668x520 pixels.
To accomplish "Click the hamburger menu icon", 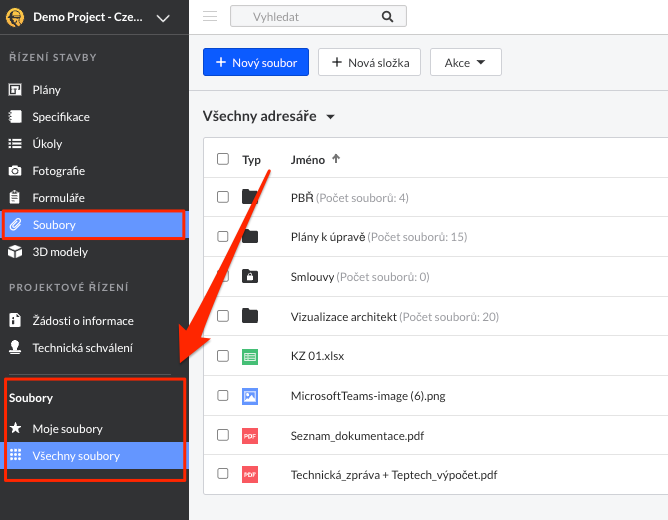I will point(210,17).
